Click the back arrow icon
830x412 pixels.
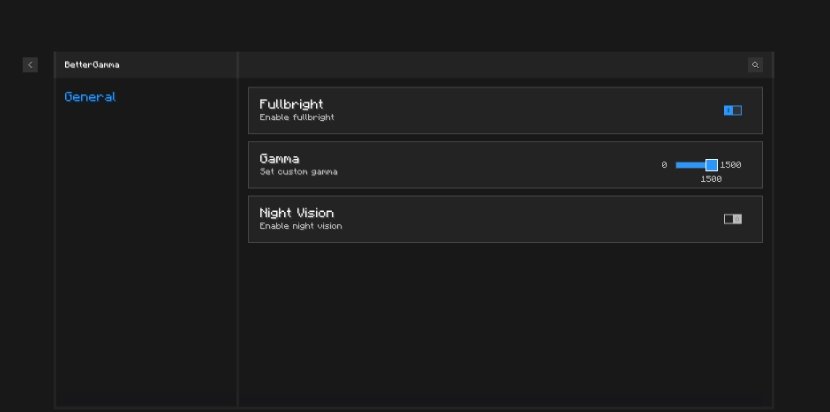pos(30,65)
